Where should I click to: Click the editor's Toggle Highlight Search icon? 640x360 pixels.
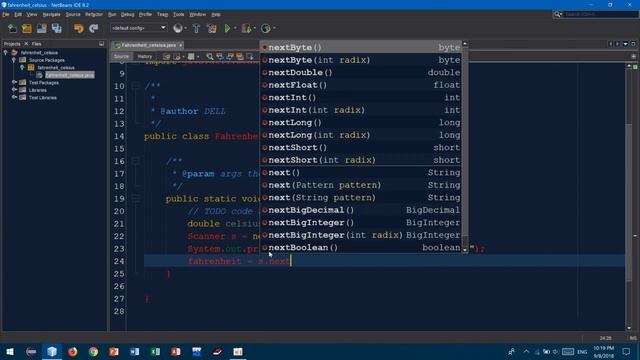coord(240,57)
